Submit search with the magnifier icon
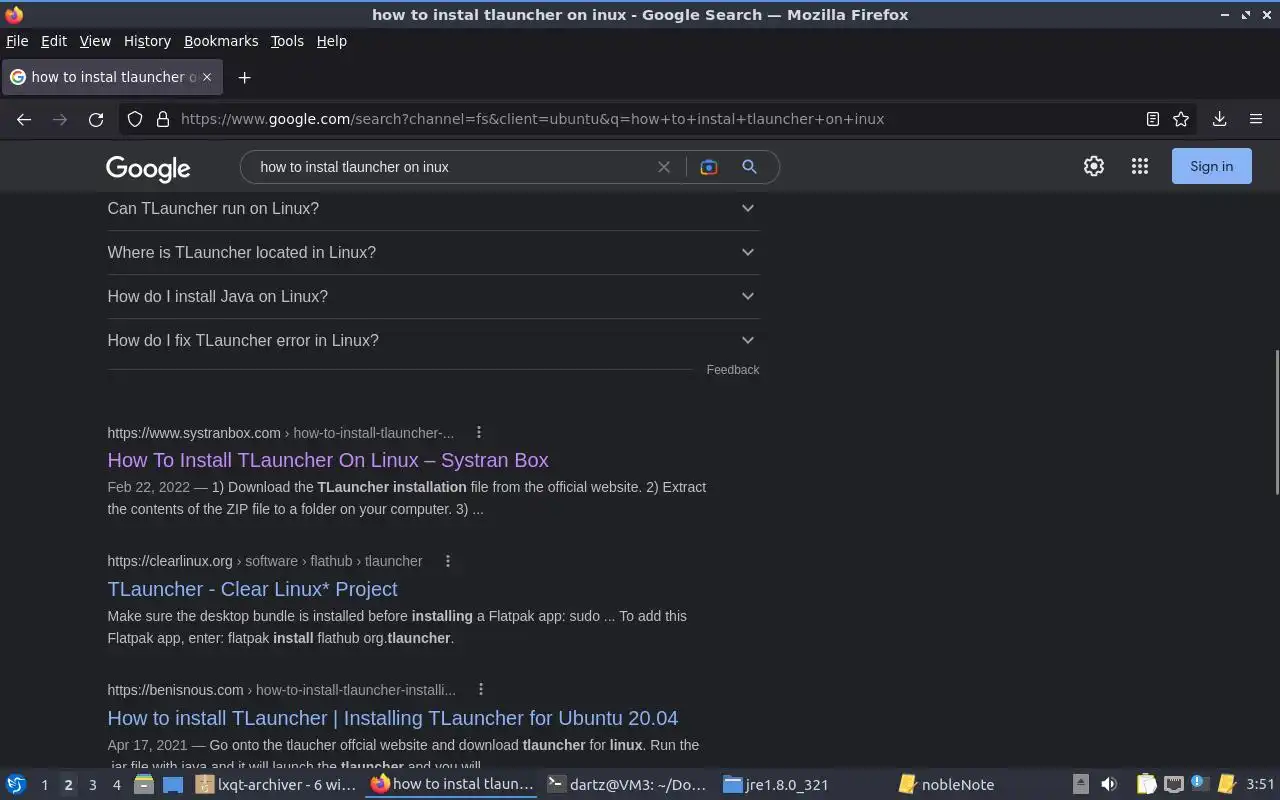This screenshot has height=800, width=1280. coord(749,167)
